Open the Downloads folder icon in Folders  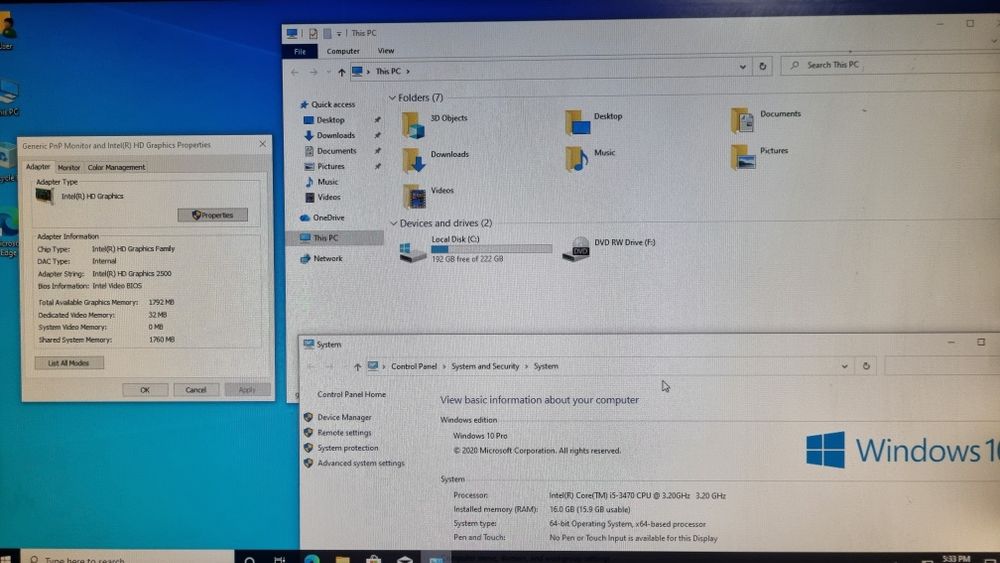[413, 160]
